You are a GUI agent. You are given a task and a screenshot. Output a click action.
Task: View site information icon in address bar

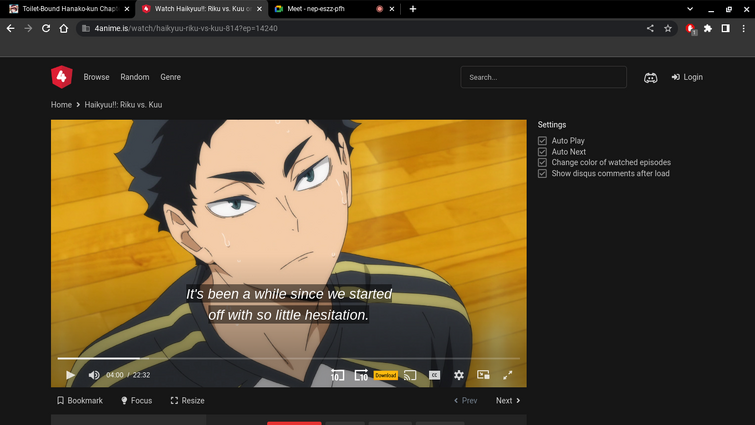click(x=86, y=28)
